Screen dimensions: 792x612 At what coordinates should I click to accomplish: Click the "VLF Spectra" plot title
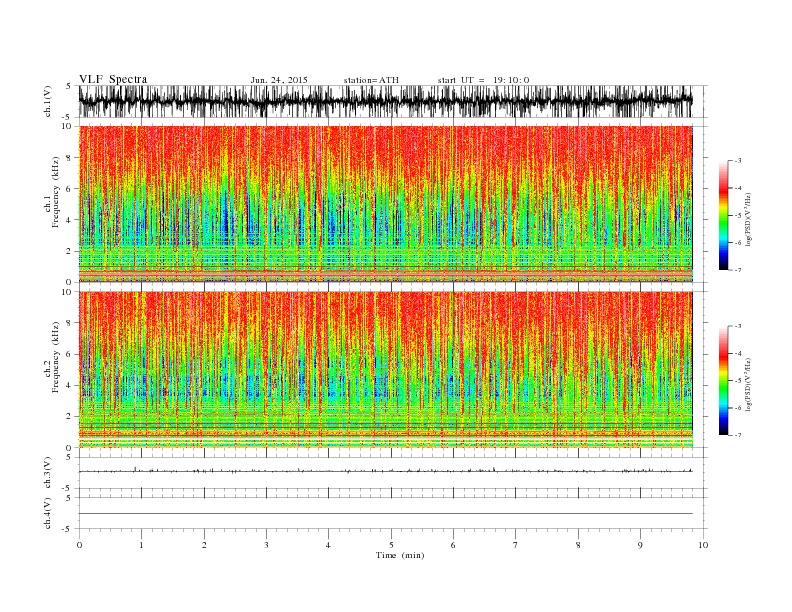coord(113,79)
